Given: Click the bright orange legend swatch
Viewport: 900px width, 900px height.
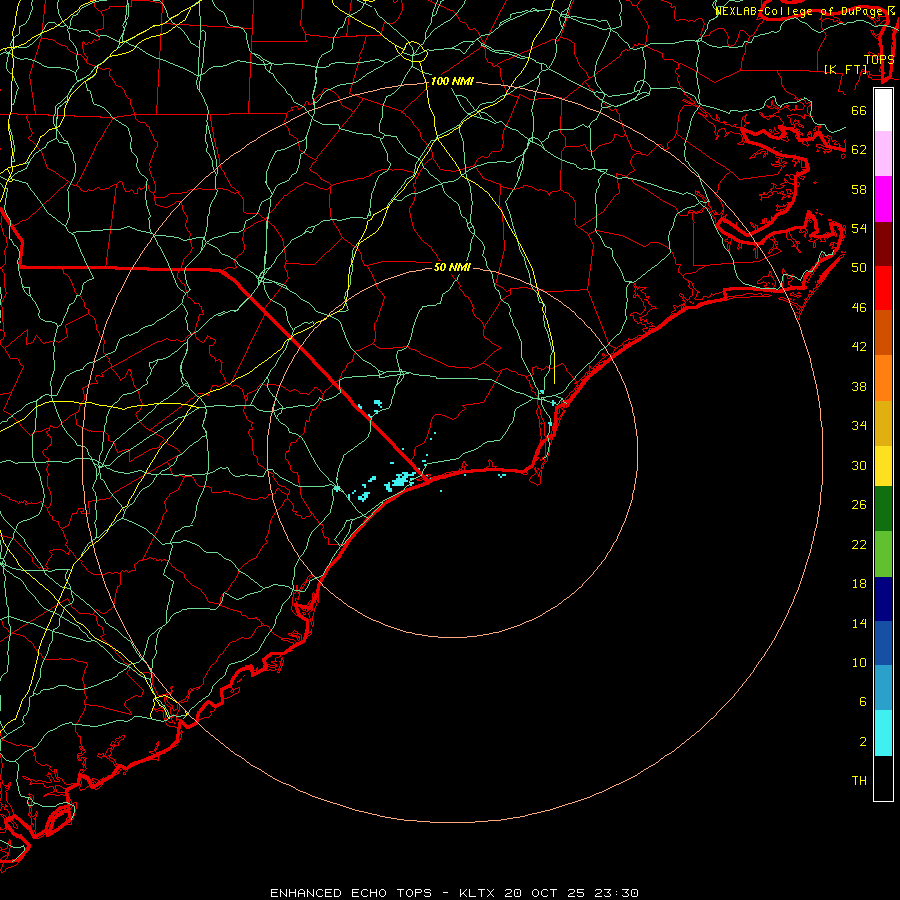Looking at the screenshot, I should click(883, 378).
